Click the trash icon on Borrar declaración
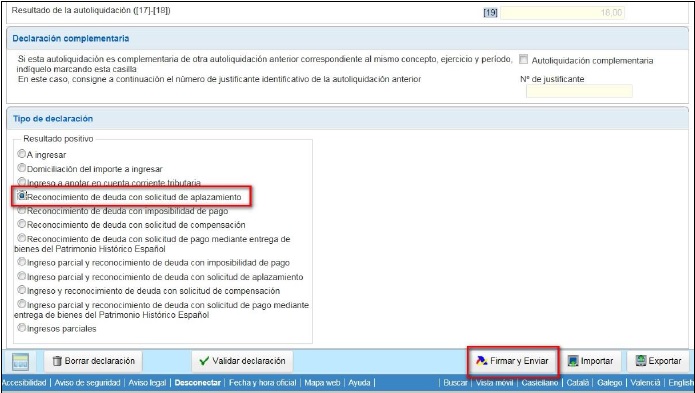The height and width of the screenshot is (393, 695). pyautogui.click(x=57, y=361)
